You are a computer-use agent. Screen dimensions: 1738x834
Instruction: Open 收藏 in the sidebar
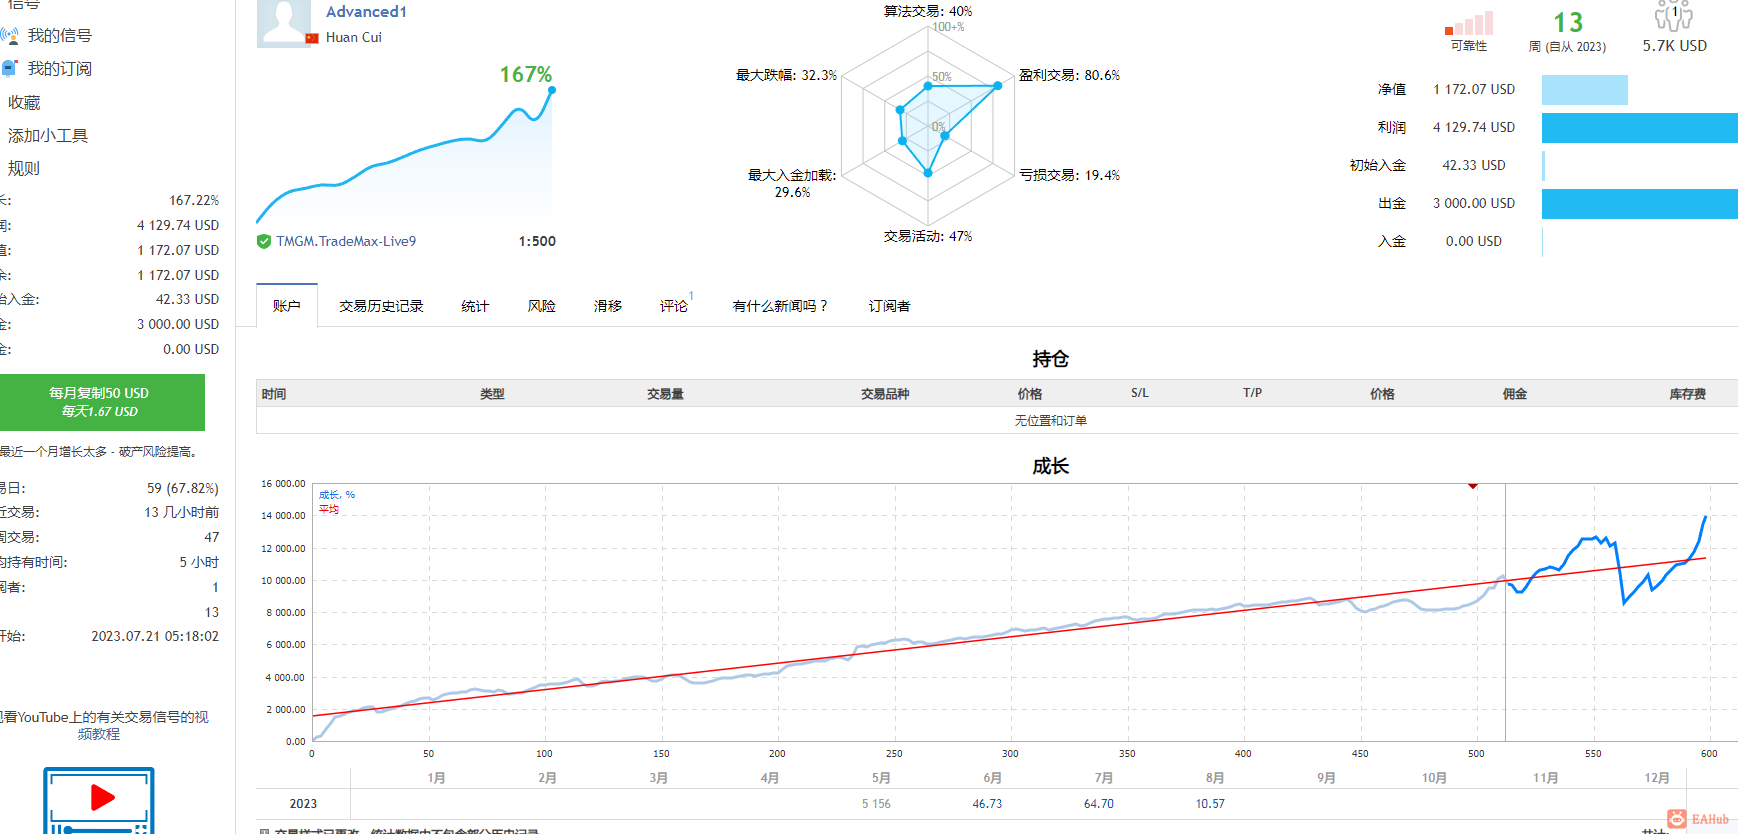point(24,103)
